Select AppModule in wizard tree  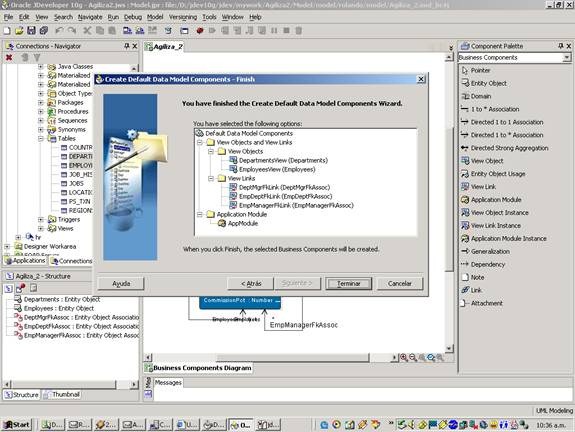coord(238,223)
